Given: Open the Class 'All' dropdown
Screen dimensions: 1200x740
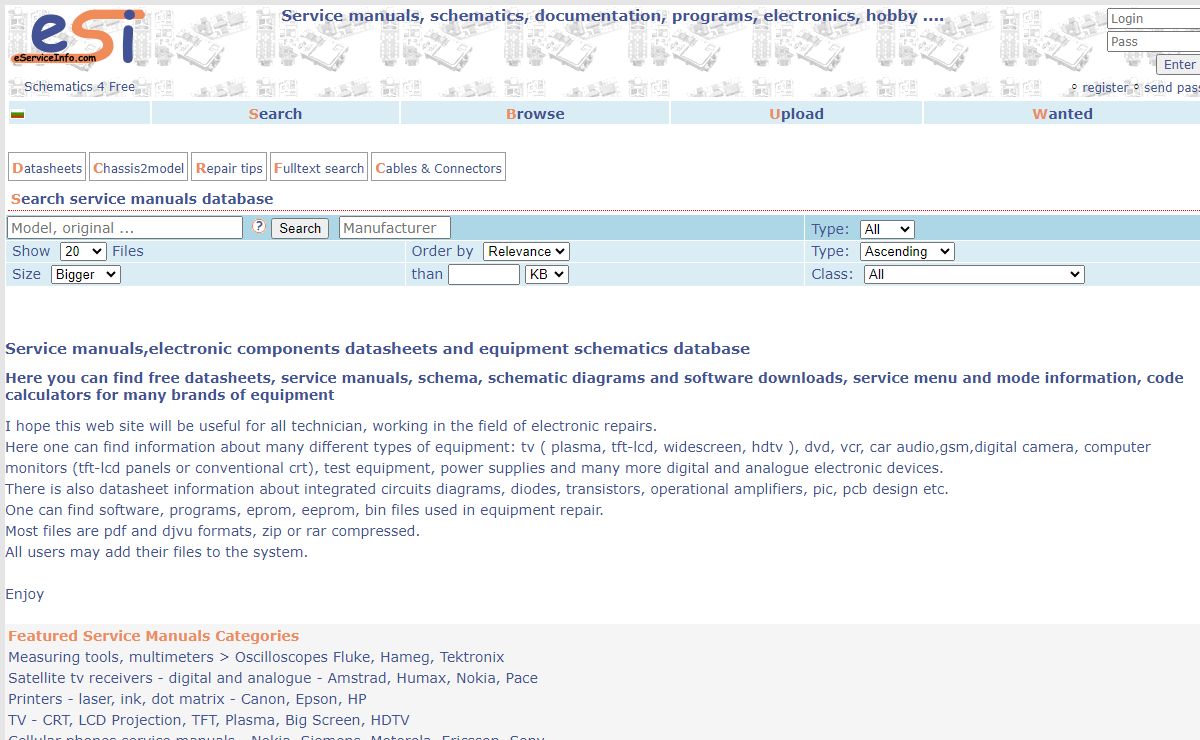Looking at the screenshot, I should pos(974,274).
